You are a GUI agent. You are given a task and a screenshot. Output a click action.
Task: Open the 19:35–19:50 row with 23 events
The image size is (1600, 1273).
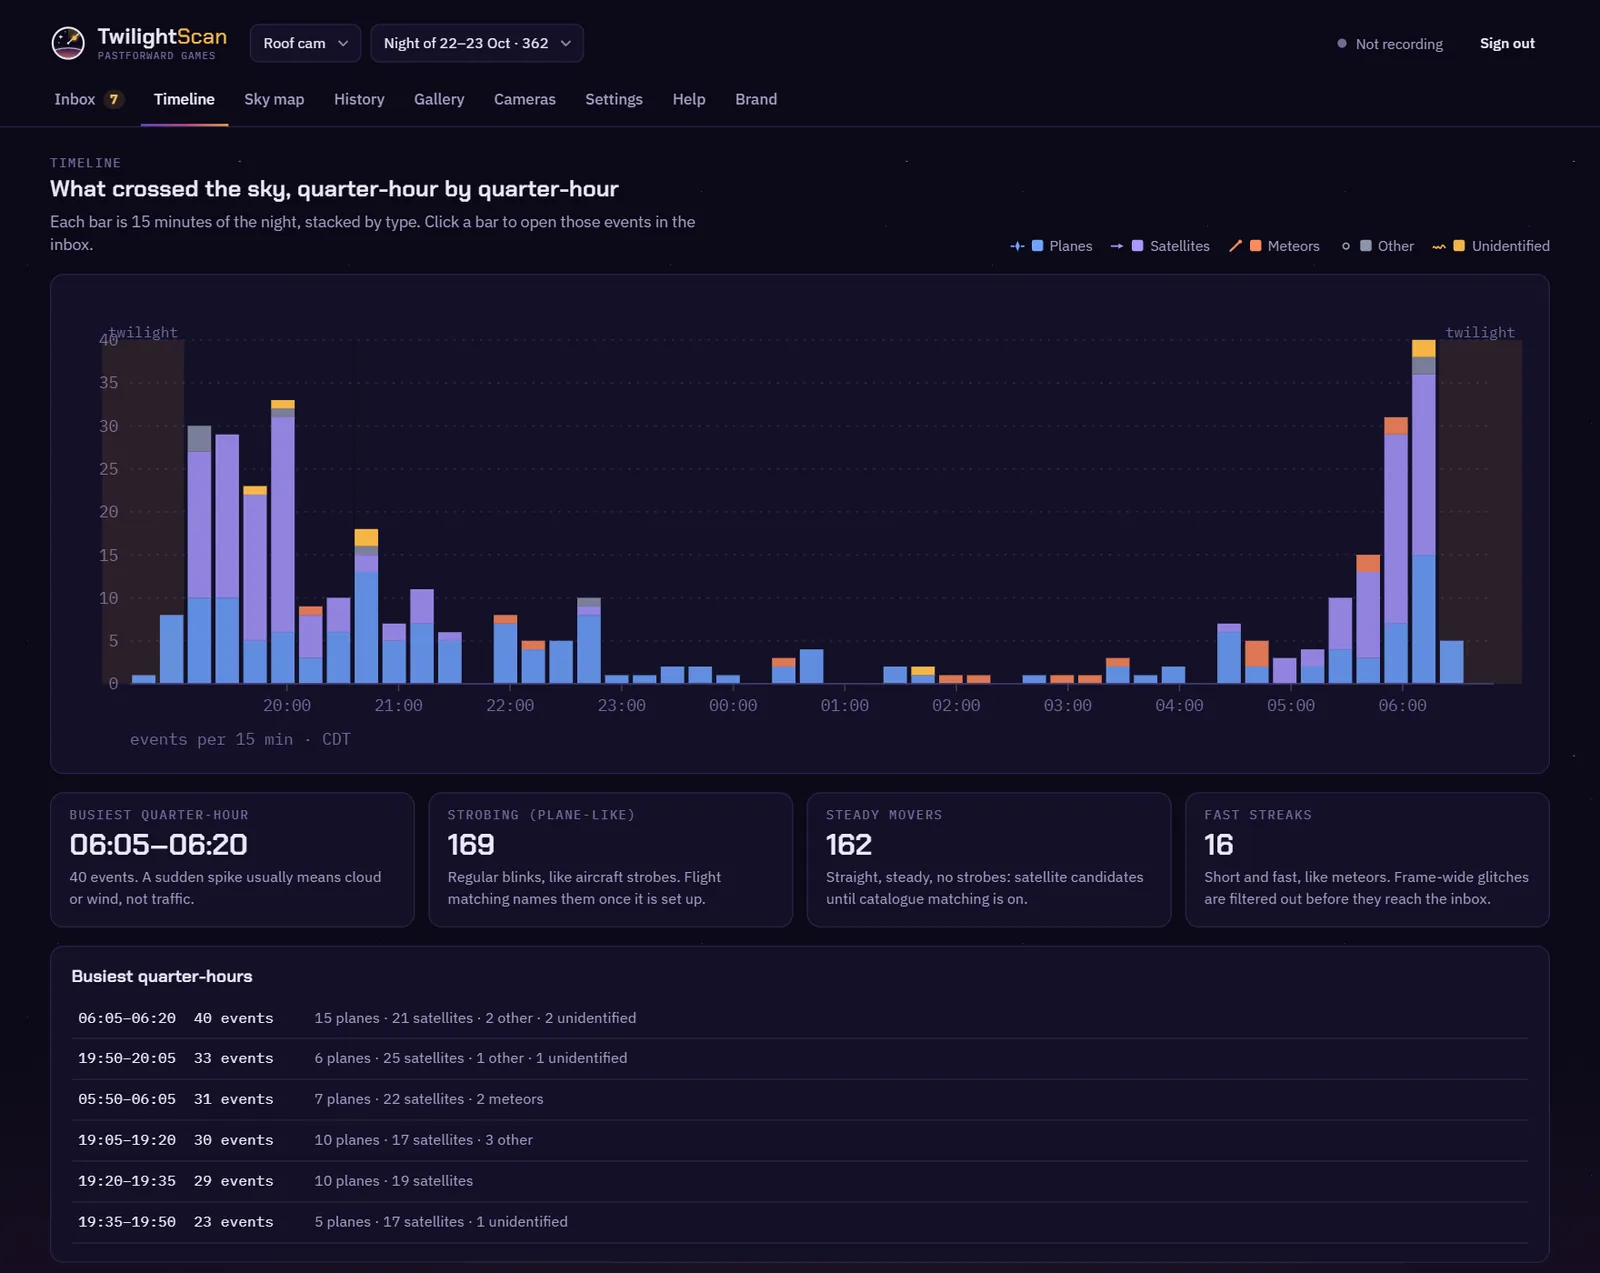point(800,1222)
